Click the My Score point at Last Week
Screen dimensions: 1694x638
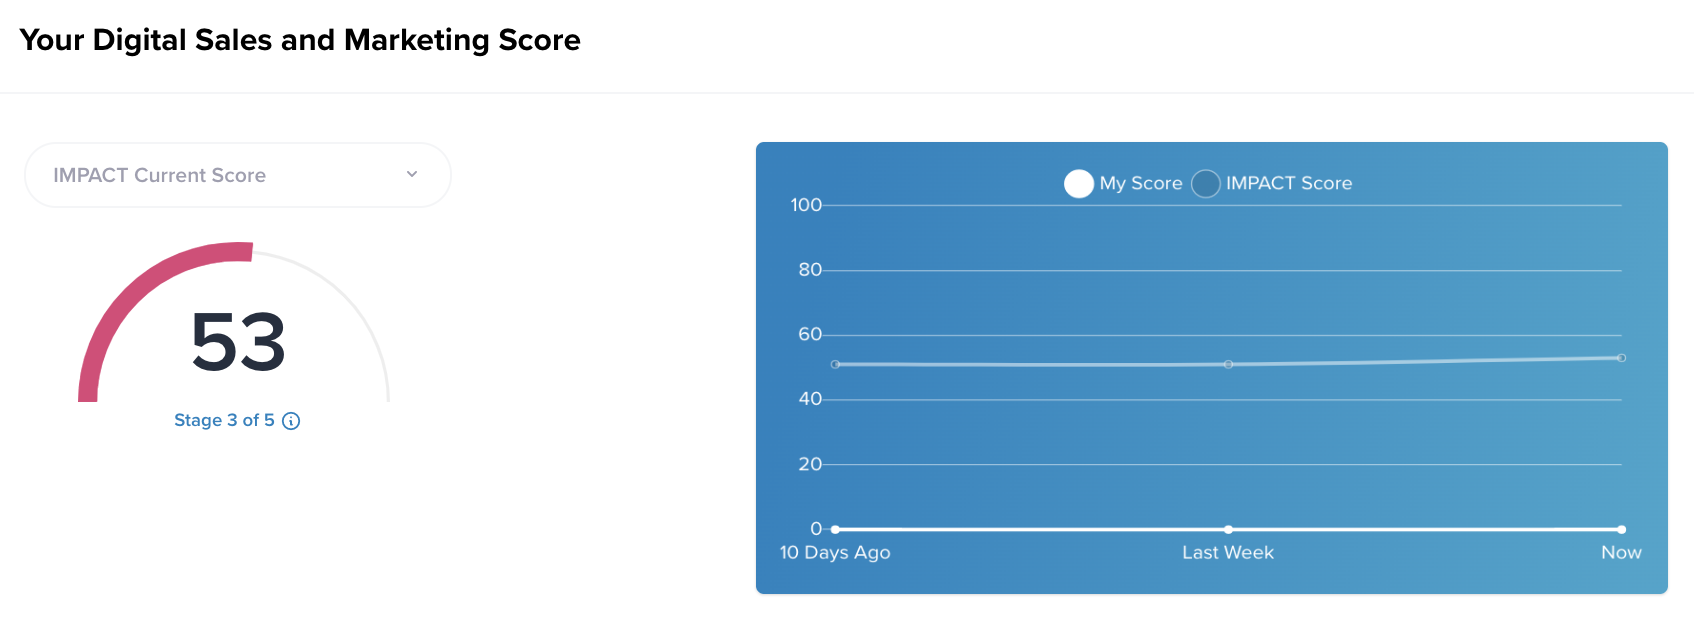[x=1228, y=529]
